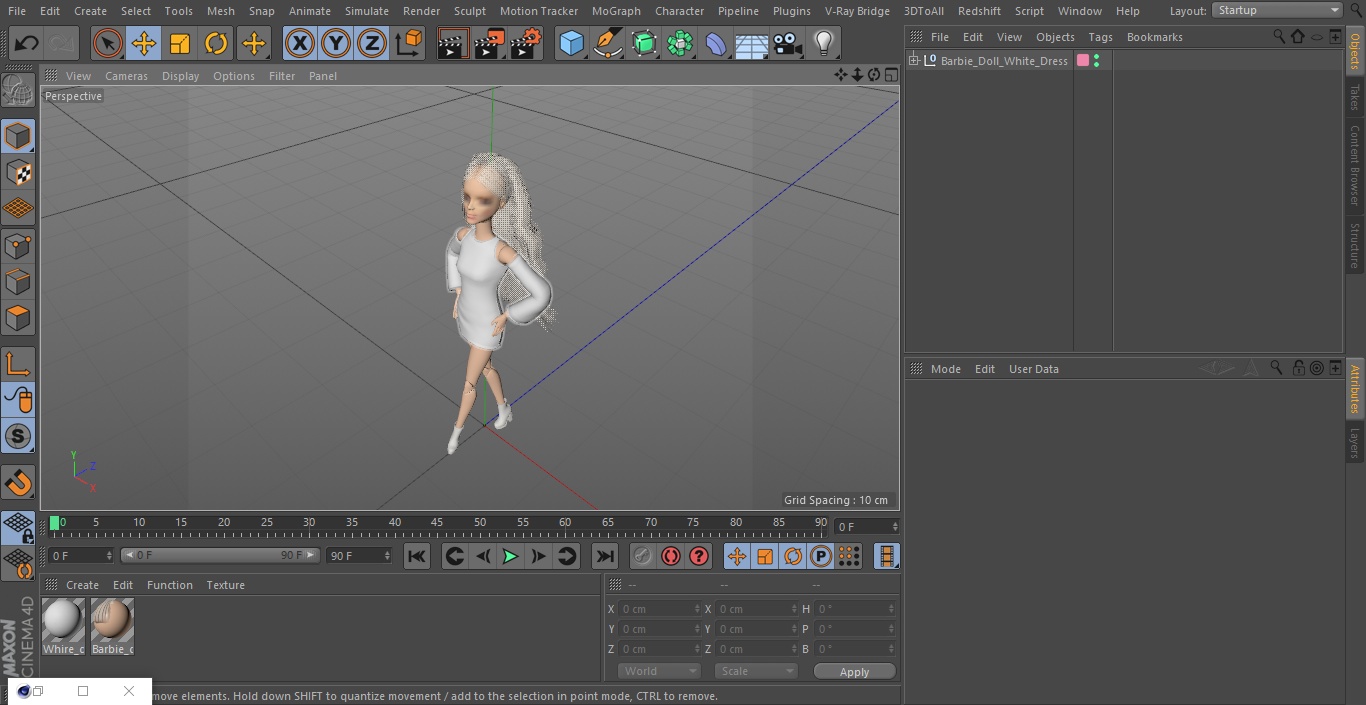Select the Live Selection tool
1366x705 pixels.
(x=108, y=43)
